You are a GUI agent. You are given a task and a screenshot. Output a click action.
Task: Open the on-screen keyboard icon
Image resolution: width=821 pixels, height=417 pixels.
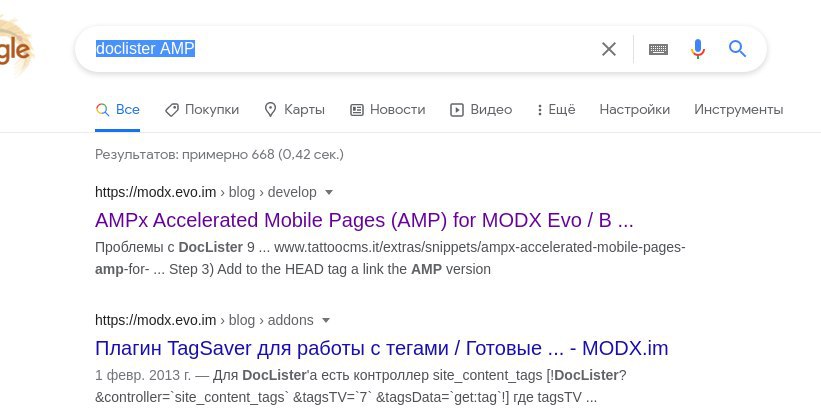coord(658,49)
